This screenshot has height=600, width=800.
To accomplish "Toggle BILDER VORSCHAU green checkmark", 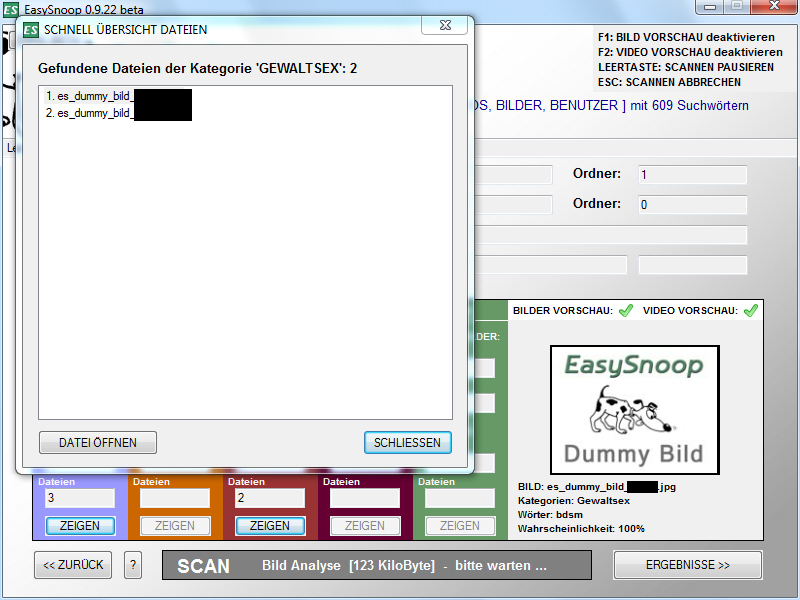I will pyautogui.click(x=626, y=310).
